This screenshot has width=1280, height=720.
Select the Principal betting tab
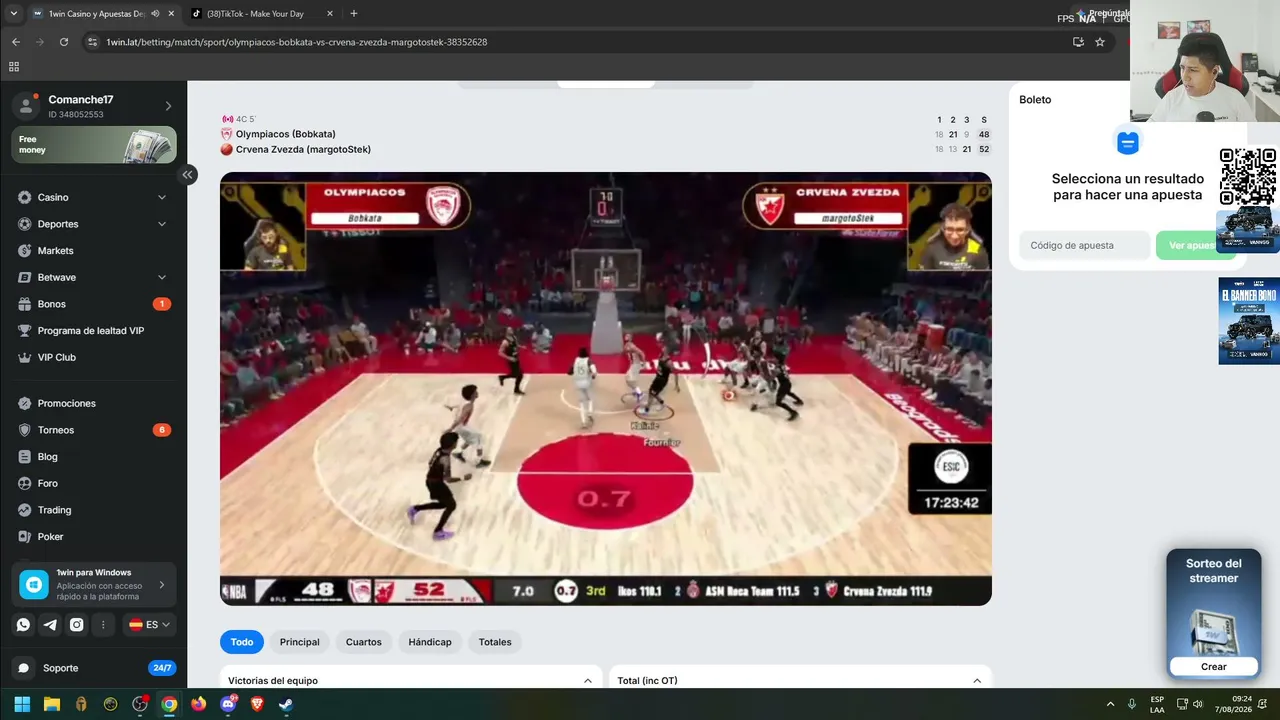300,642
